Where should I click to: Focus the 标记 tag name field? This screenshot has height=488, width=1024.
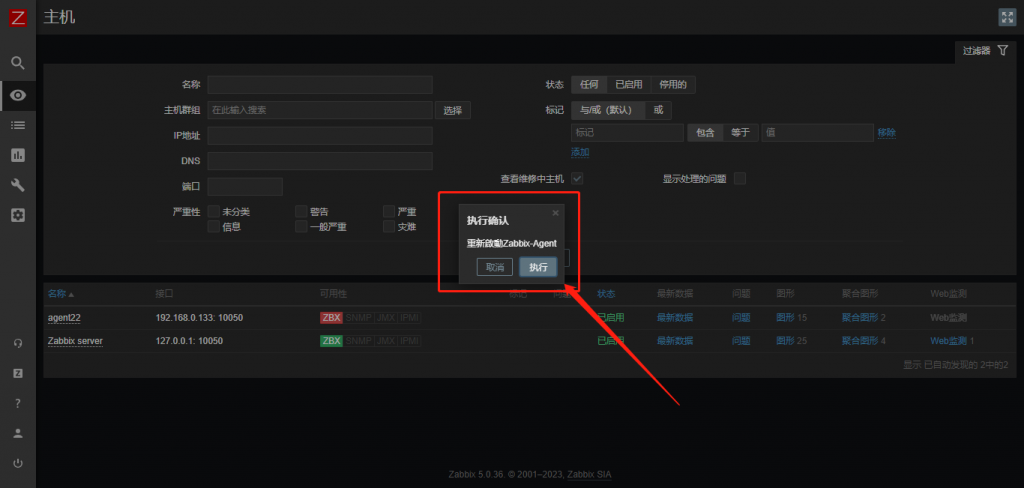pyautogui.click(x=628, y=133)
